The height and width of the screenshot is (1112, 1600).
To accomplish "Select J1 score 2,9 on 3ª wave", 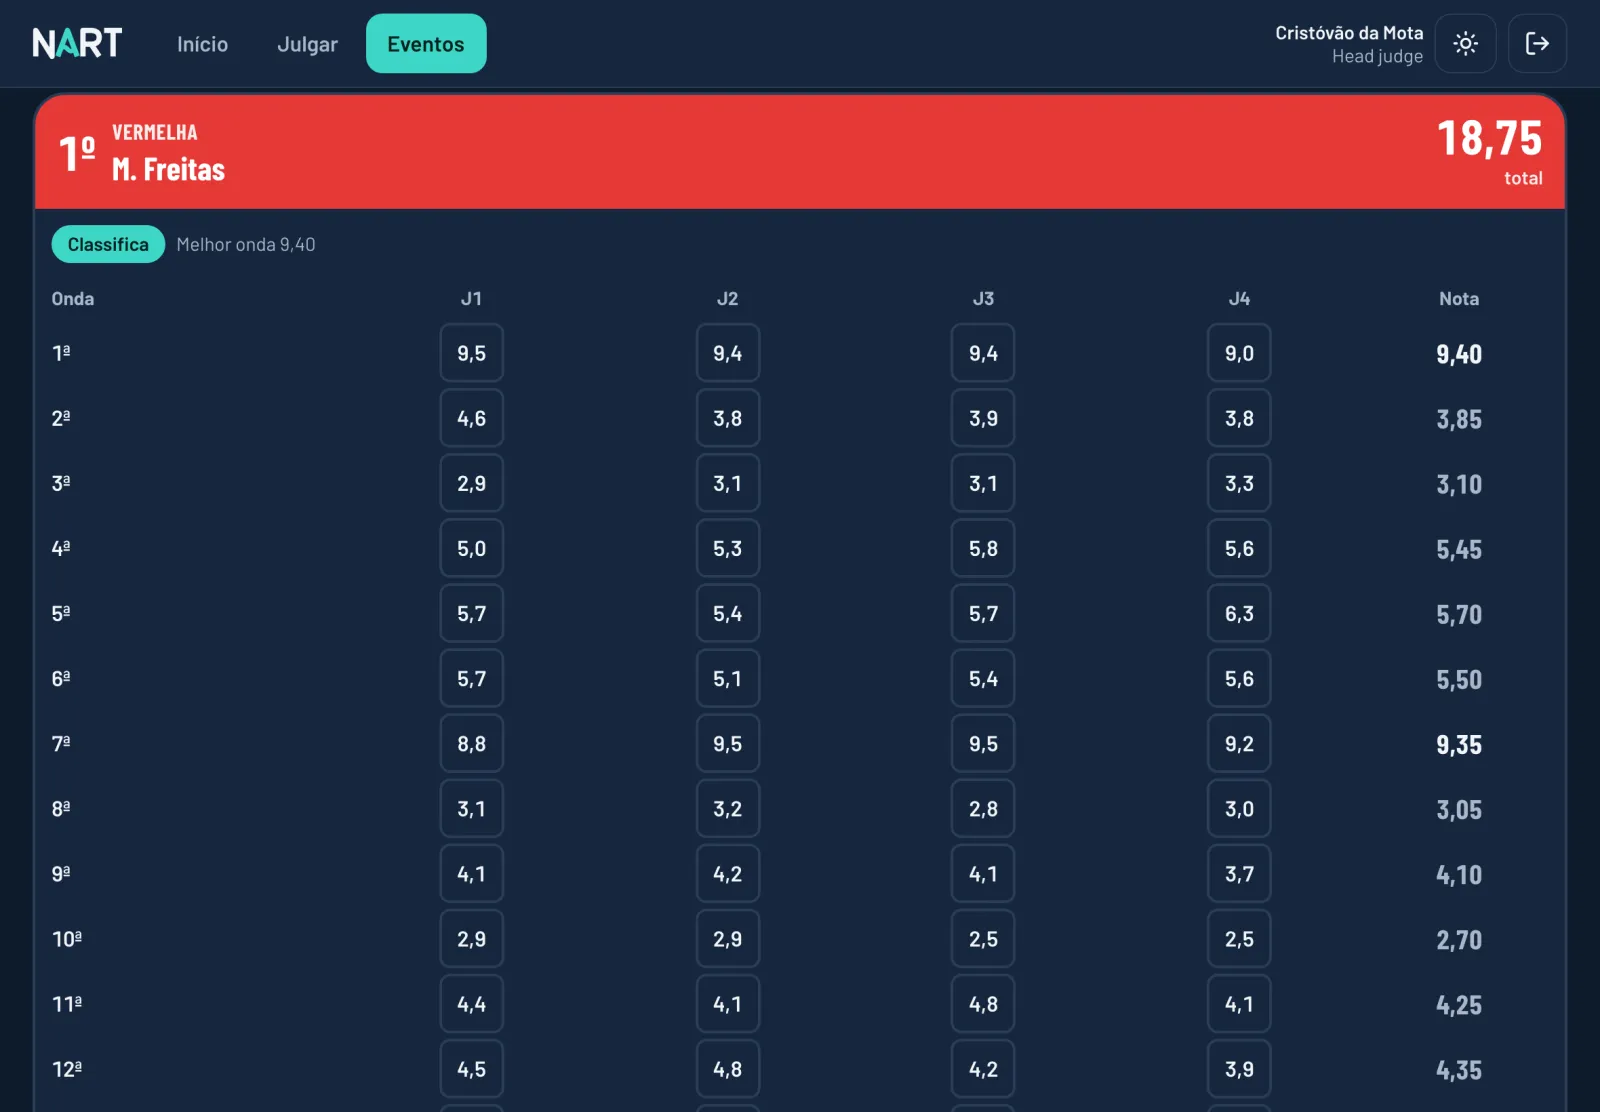I will [x=471, y=483].
